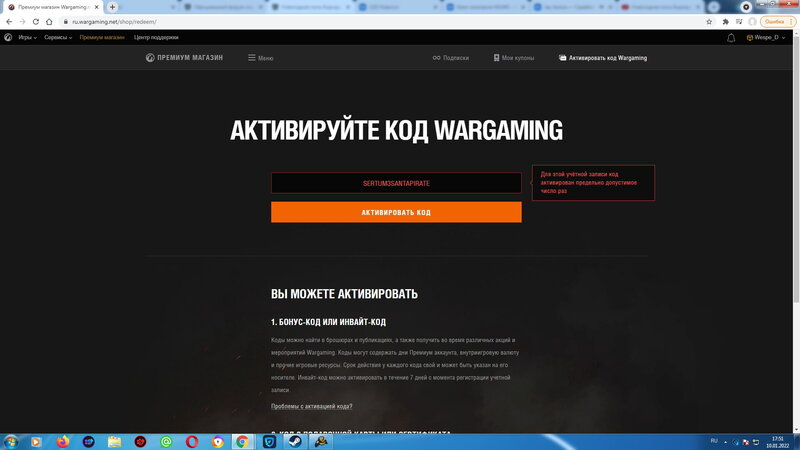Open Мои купоны coupons page
800x450 pixels.
pyautogui.click(x=513, y=58)
